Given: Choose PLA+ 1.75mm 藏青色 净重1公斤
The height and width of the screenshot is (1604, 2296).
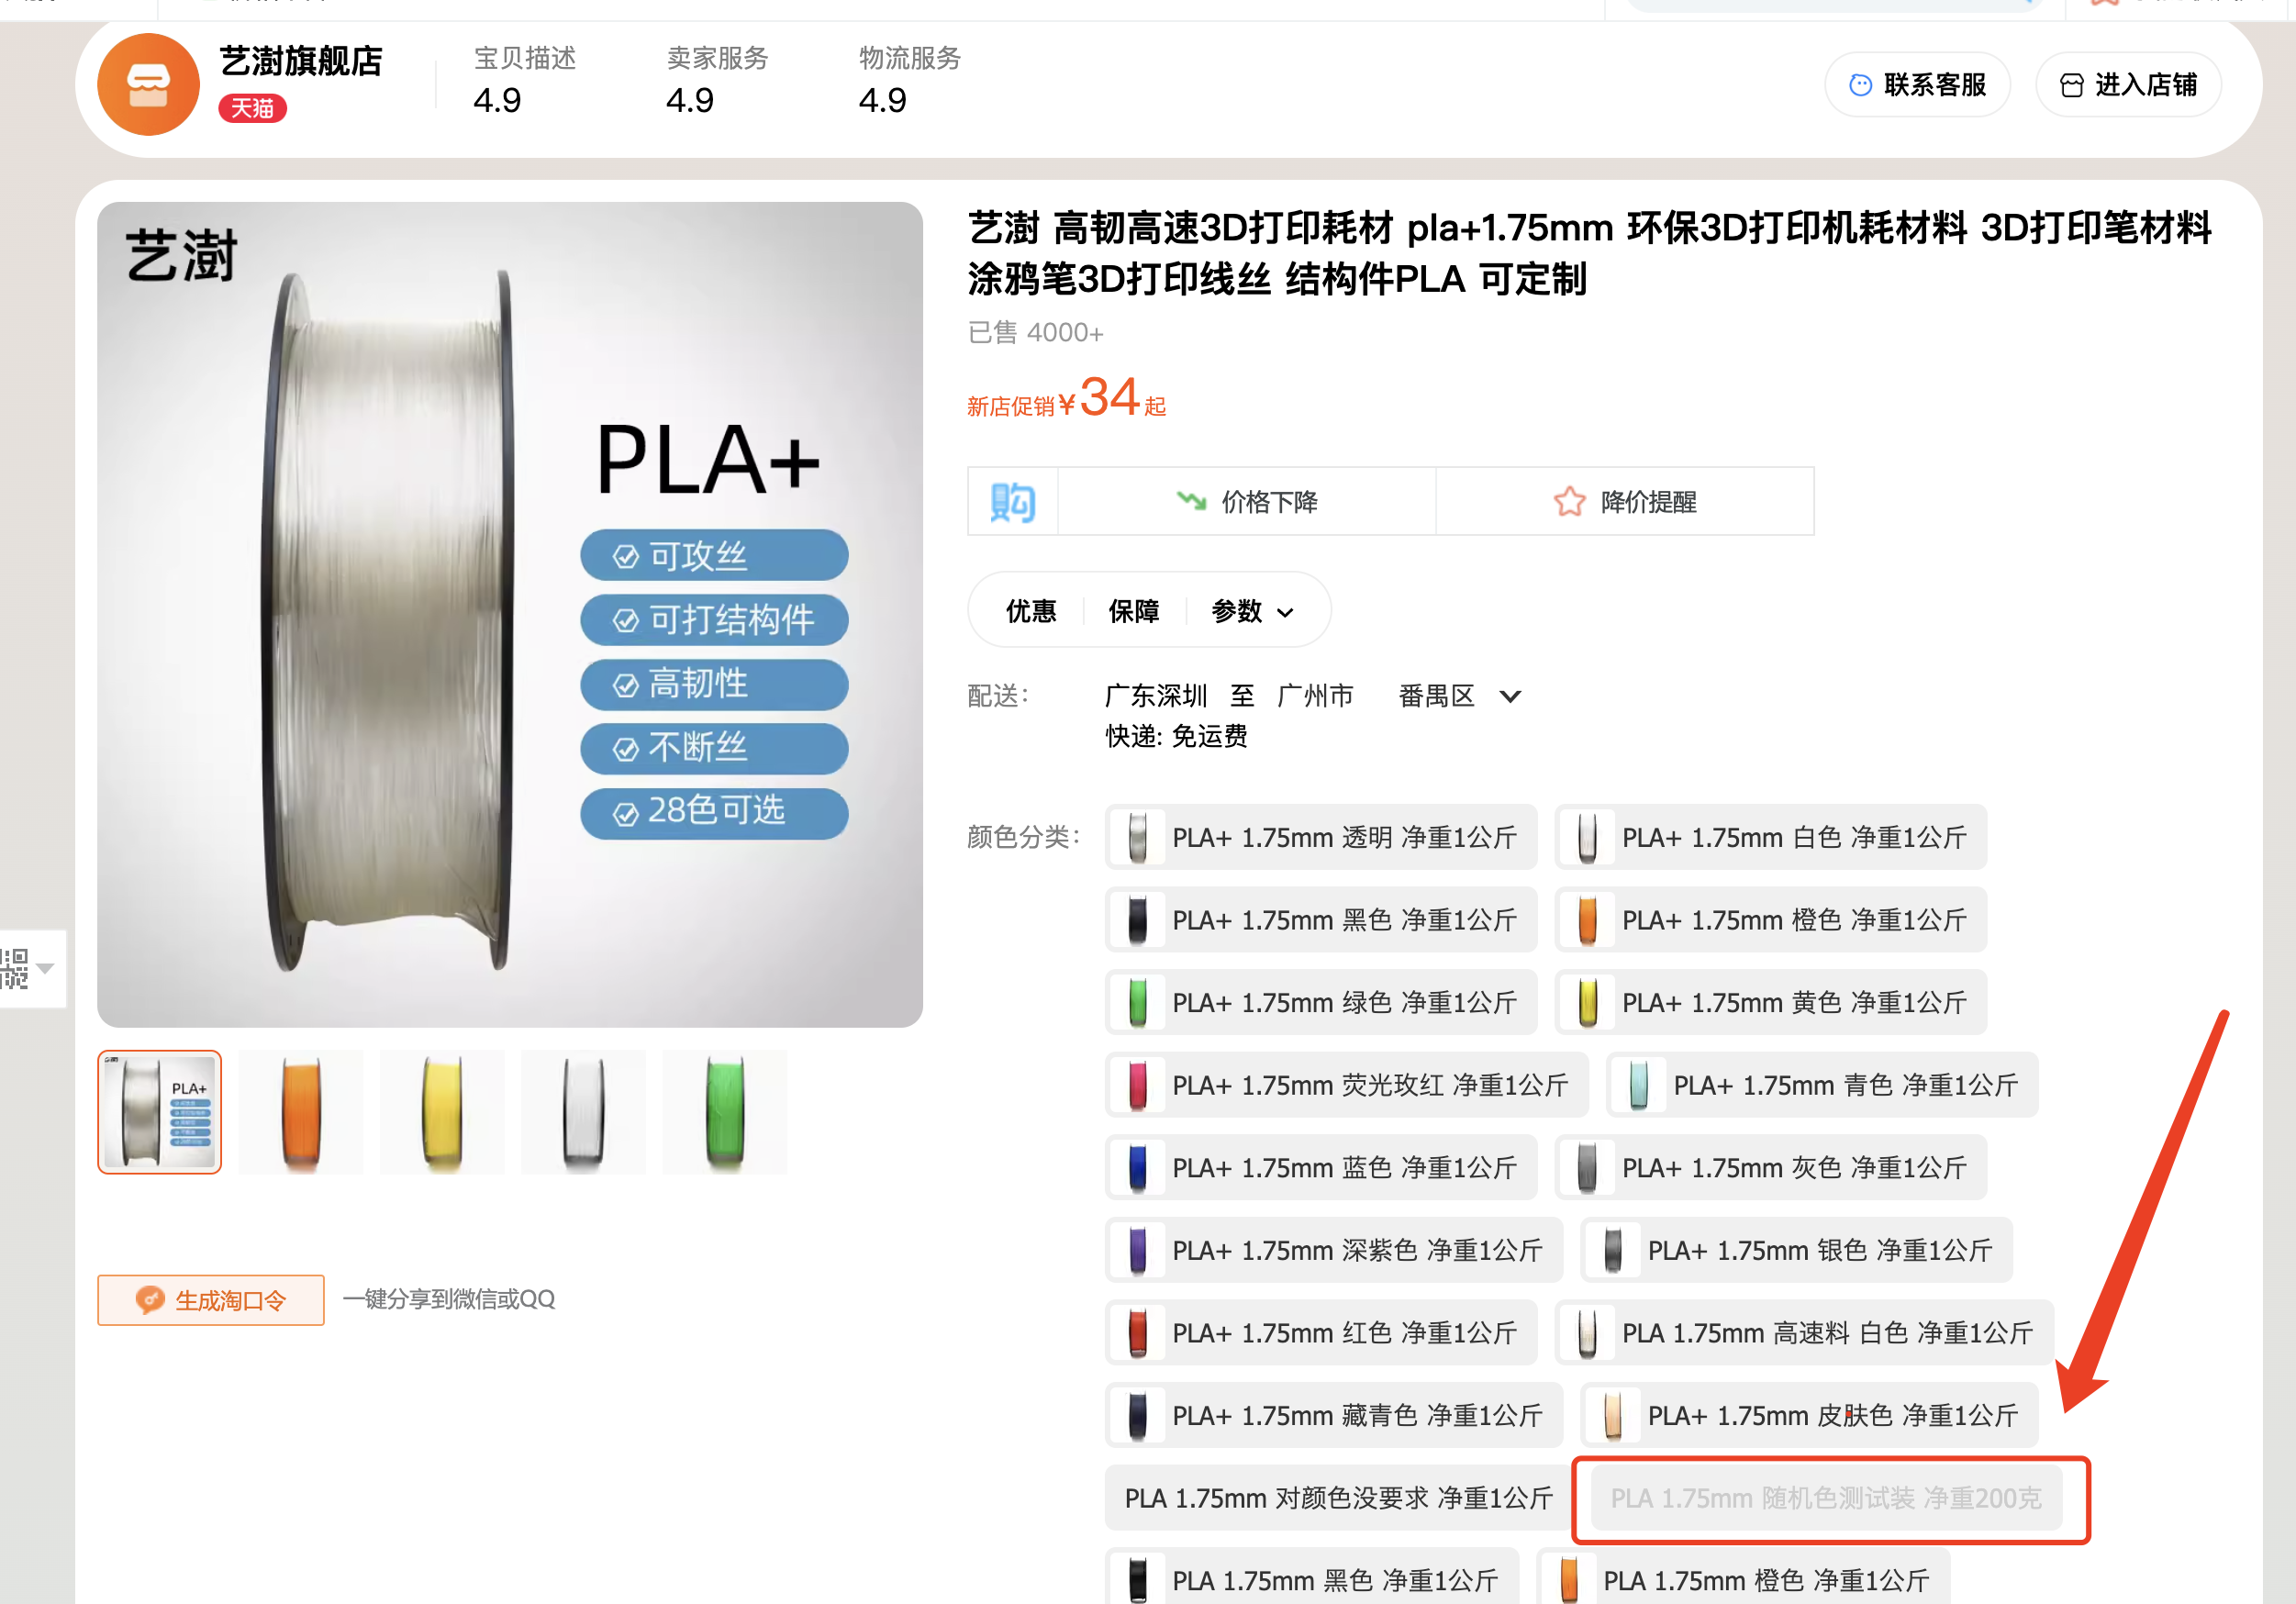Looking at the screenshot, I should pyautogui.click(x=1334, y=1415).
